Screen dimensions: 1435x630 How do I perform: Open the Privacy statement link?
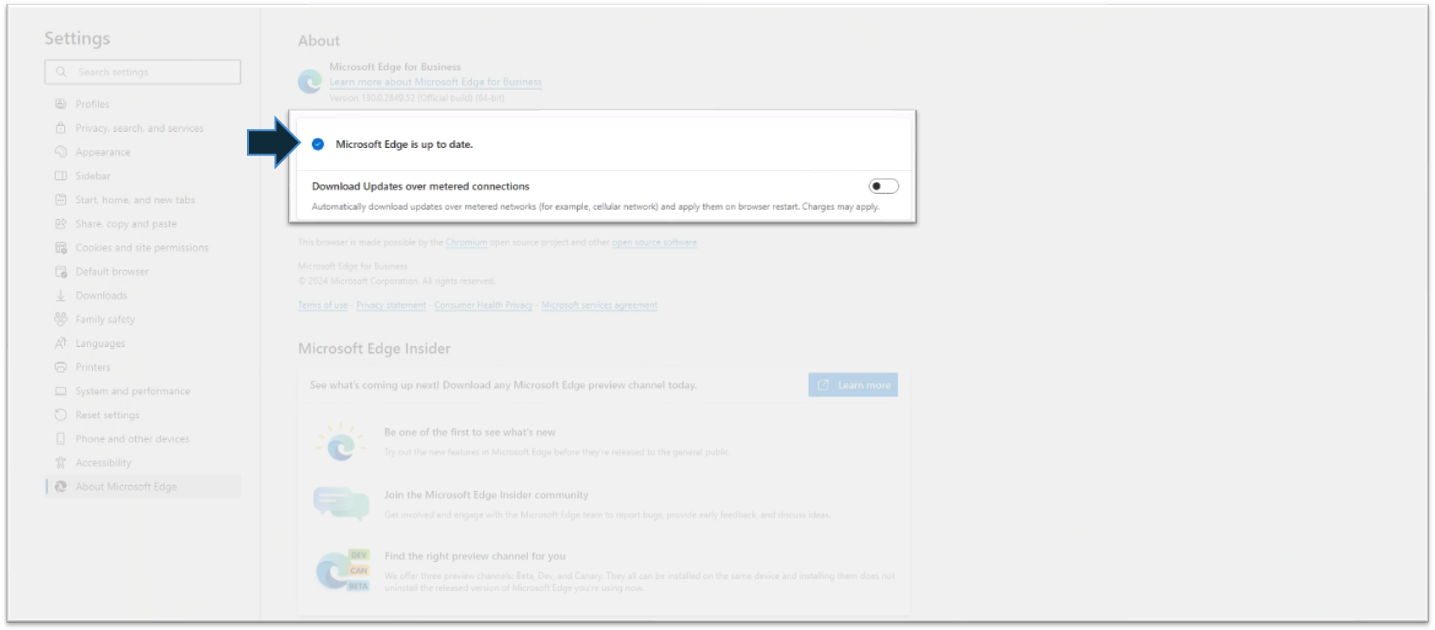coord(391,305)
